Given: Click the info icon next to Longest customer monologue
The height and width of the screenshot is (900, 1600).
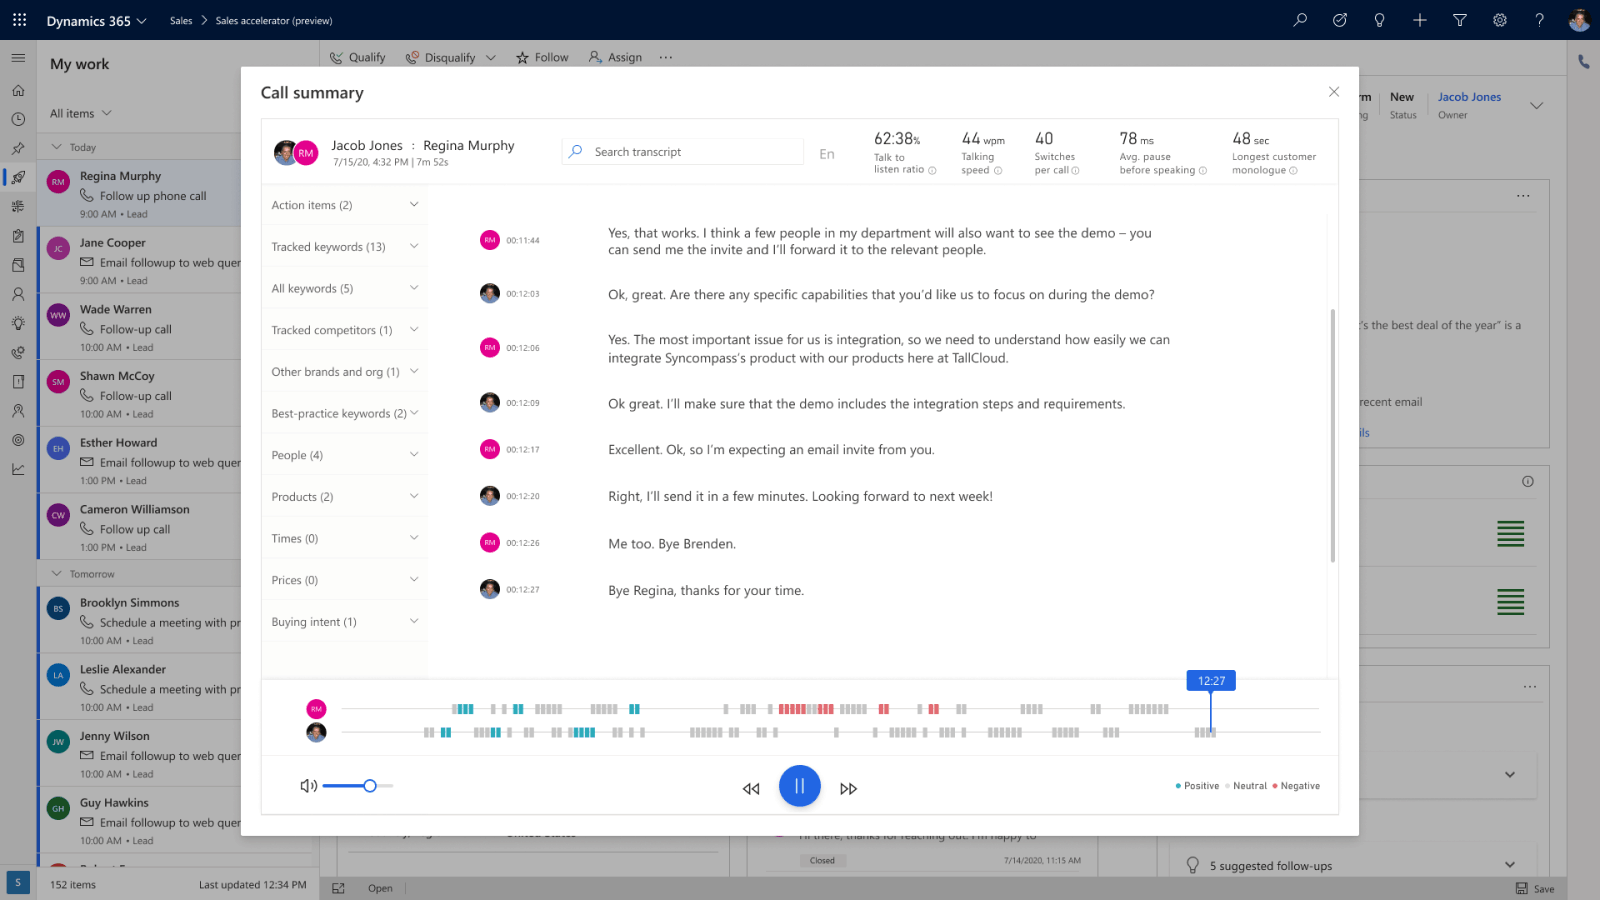Looking at the screenshot, I should 1293,171.
